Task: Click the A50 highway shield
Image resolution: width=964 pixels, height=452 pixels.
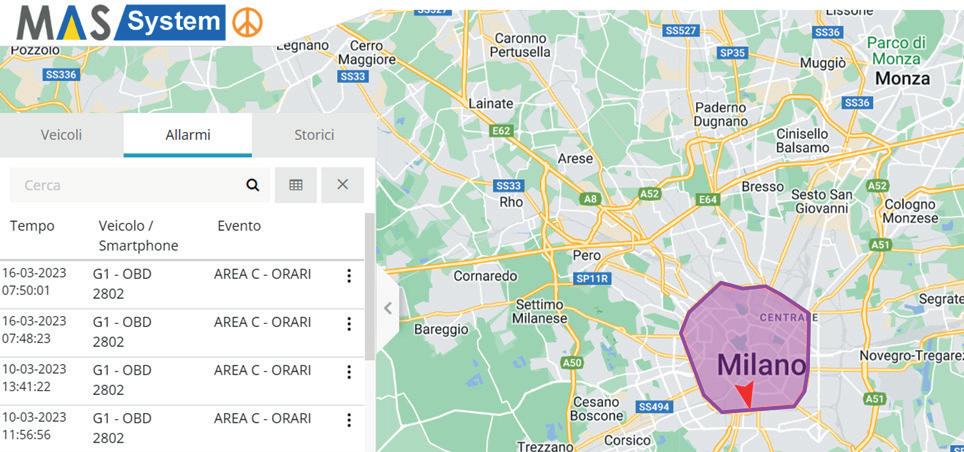Action: pos(572,363)
